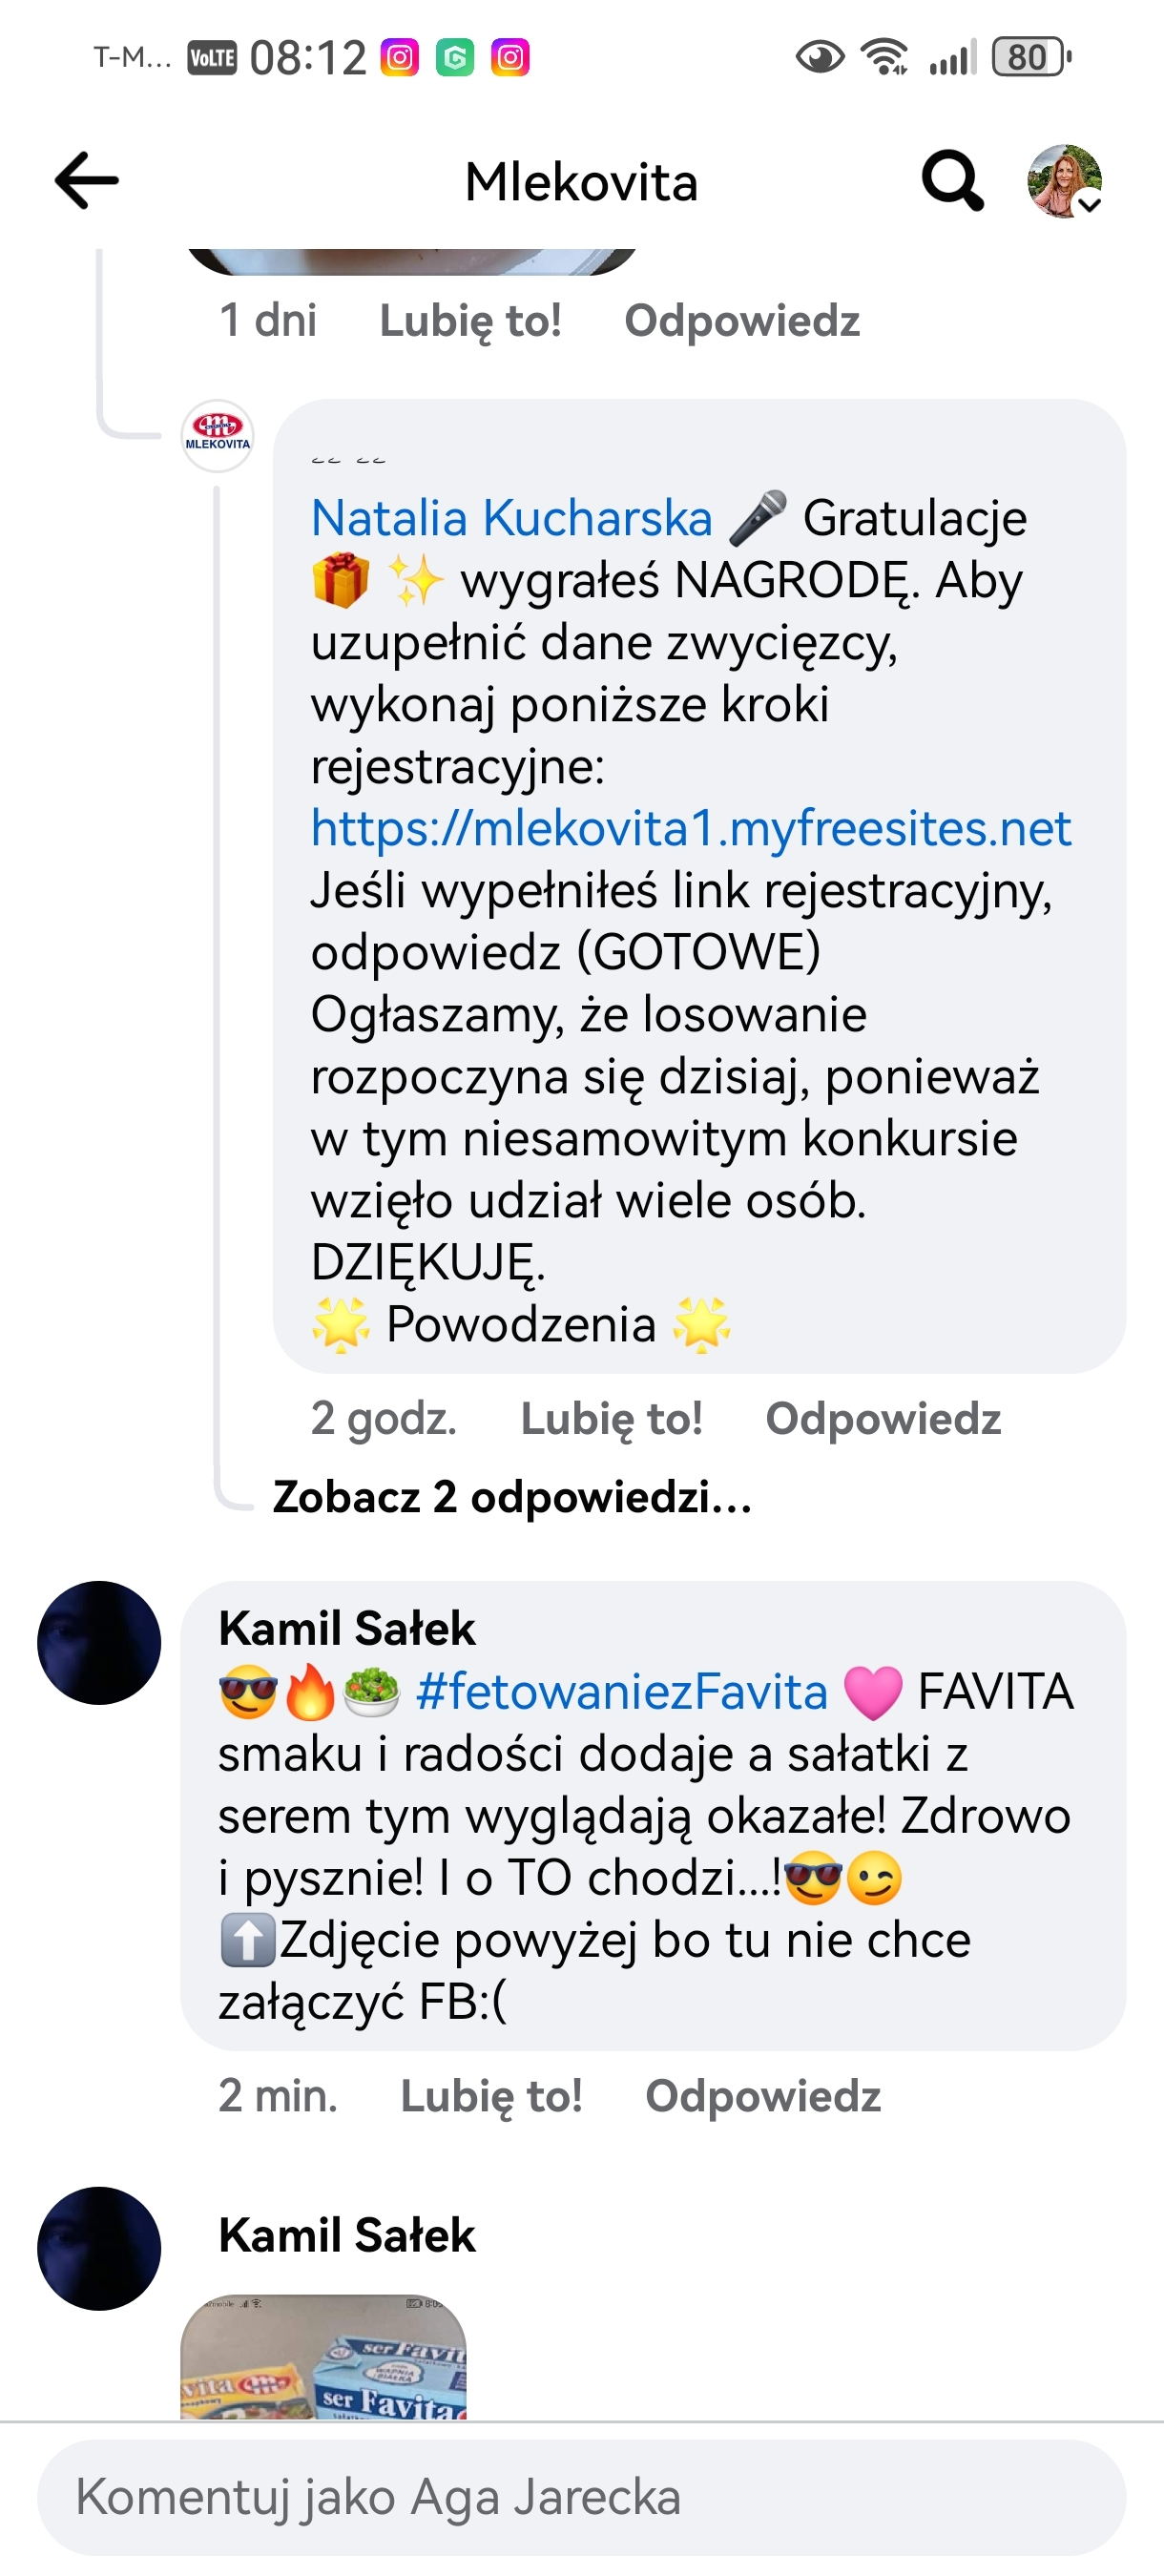Open search with magnifier icon
The width and height of the screenshot is (1164, 2576).
click(x=951, y=181)
